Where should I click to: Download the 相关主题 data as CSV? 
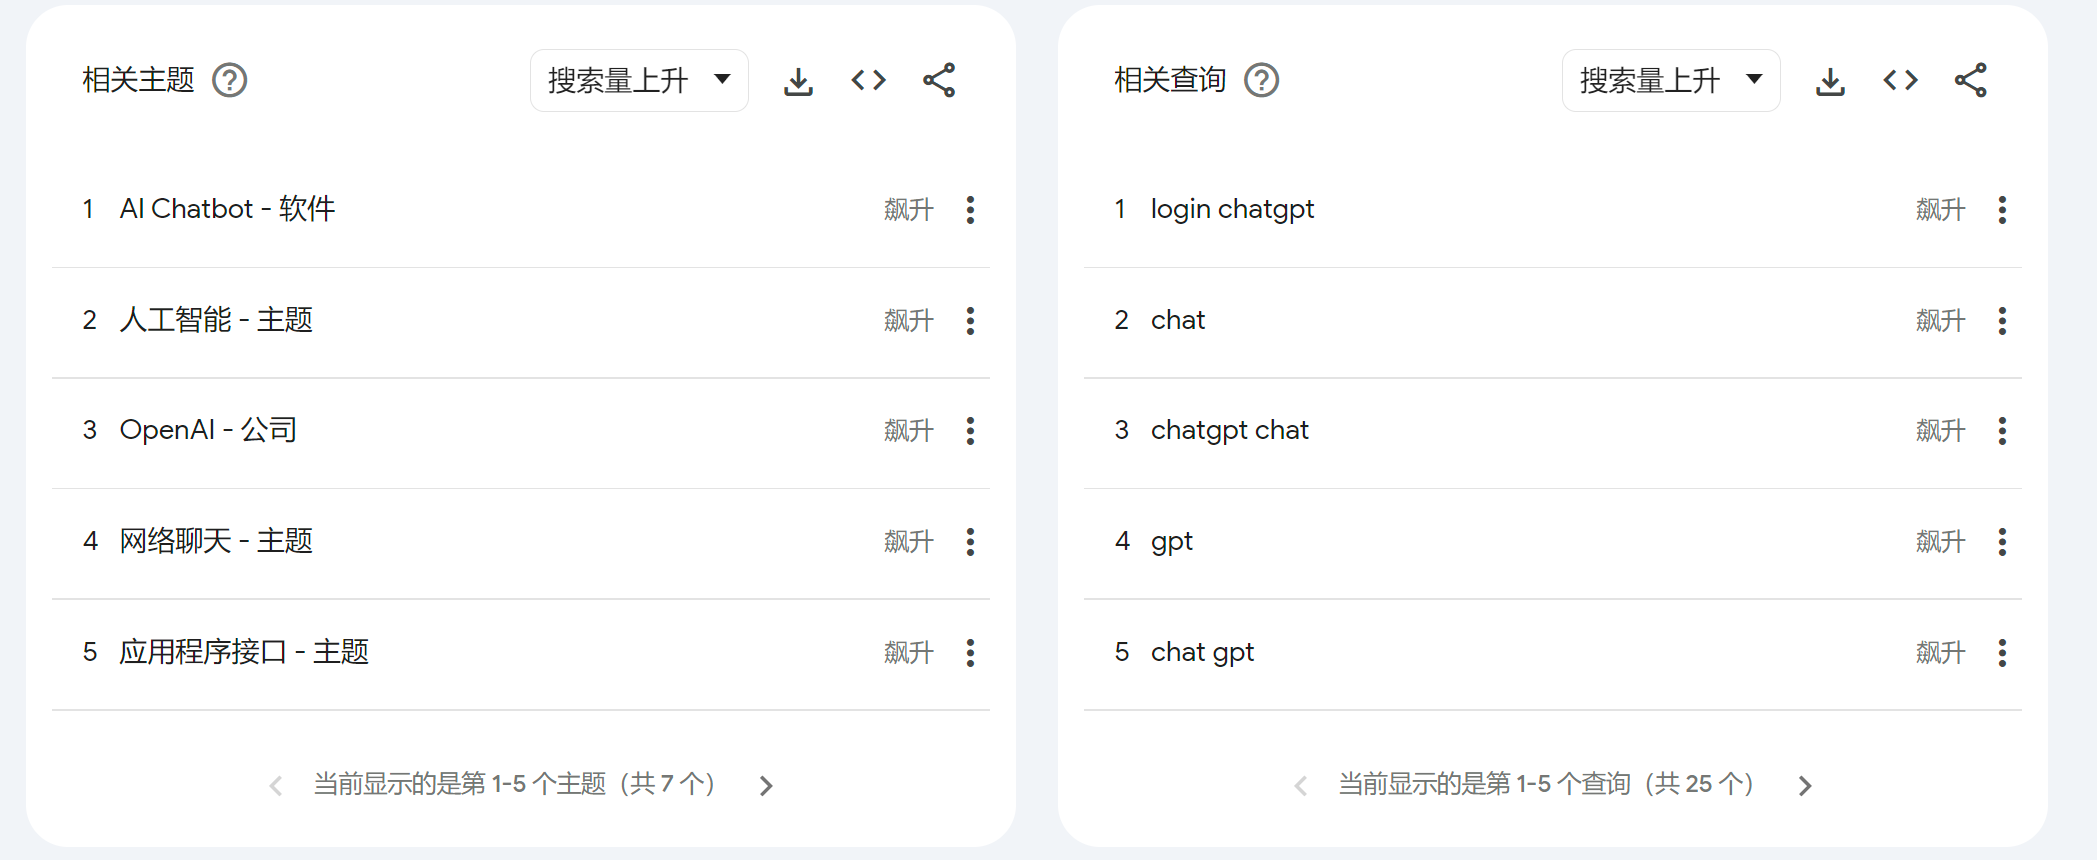click(x=798, y=81)
